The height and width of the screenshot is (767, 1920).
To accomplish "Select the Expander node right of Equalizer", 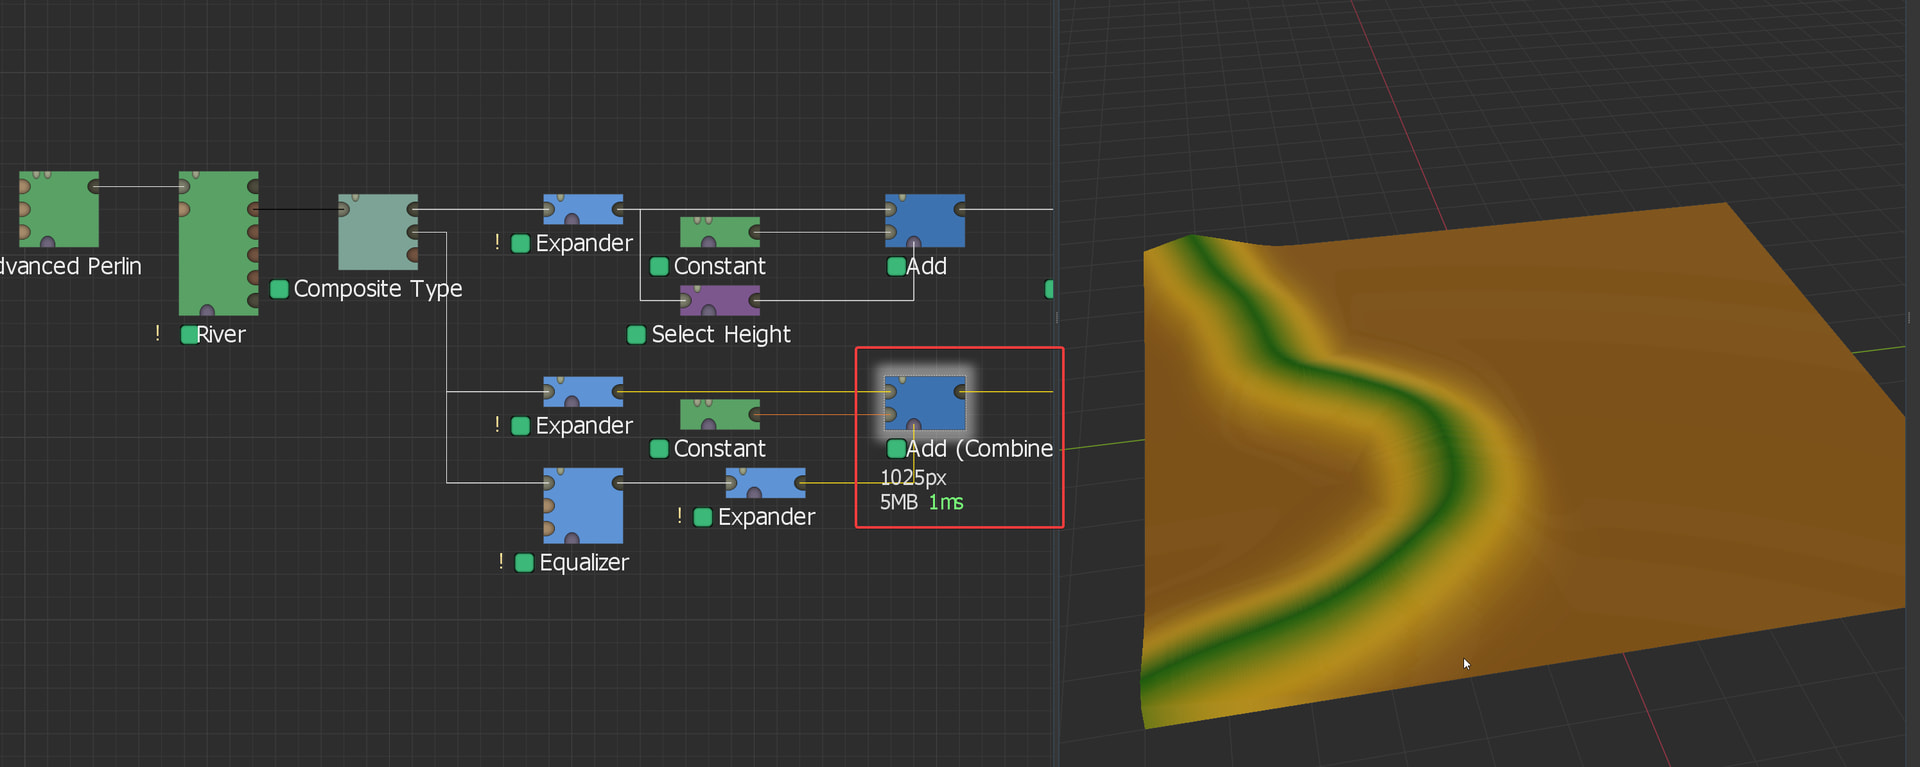I will coord(765,483).
